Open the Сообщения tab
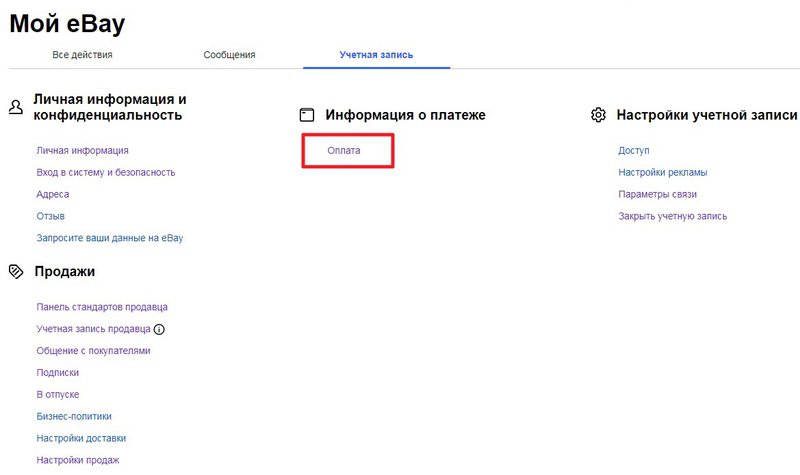Screen dimensions: 800x475 pos(229,55)
